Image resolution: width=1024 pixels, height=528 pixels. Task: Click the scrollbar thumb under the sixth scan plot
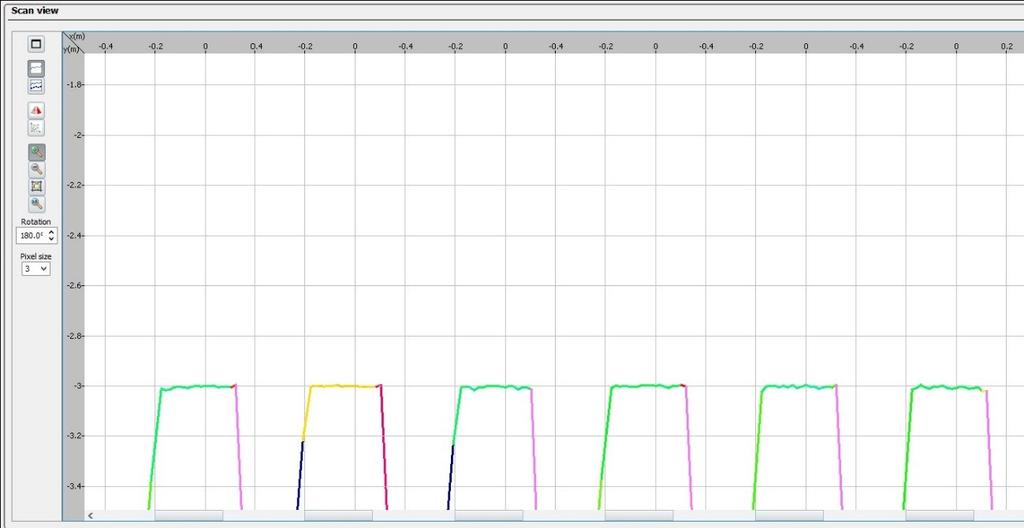[939, 516]
